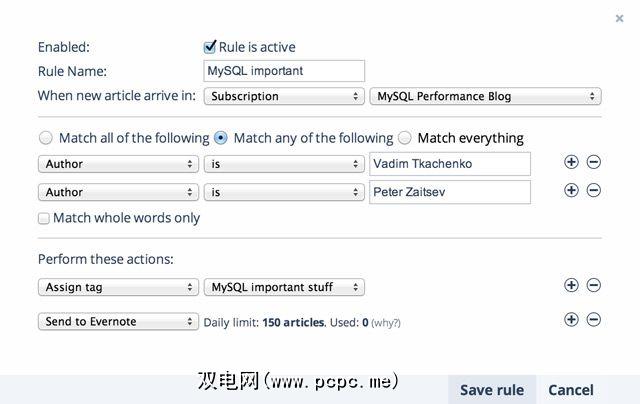Remove the Peter Zaitsev author condition
Viewport: 640px width, 404px height.
pyautogui.click(x=593, y=190)
